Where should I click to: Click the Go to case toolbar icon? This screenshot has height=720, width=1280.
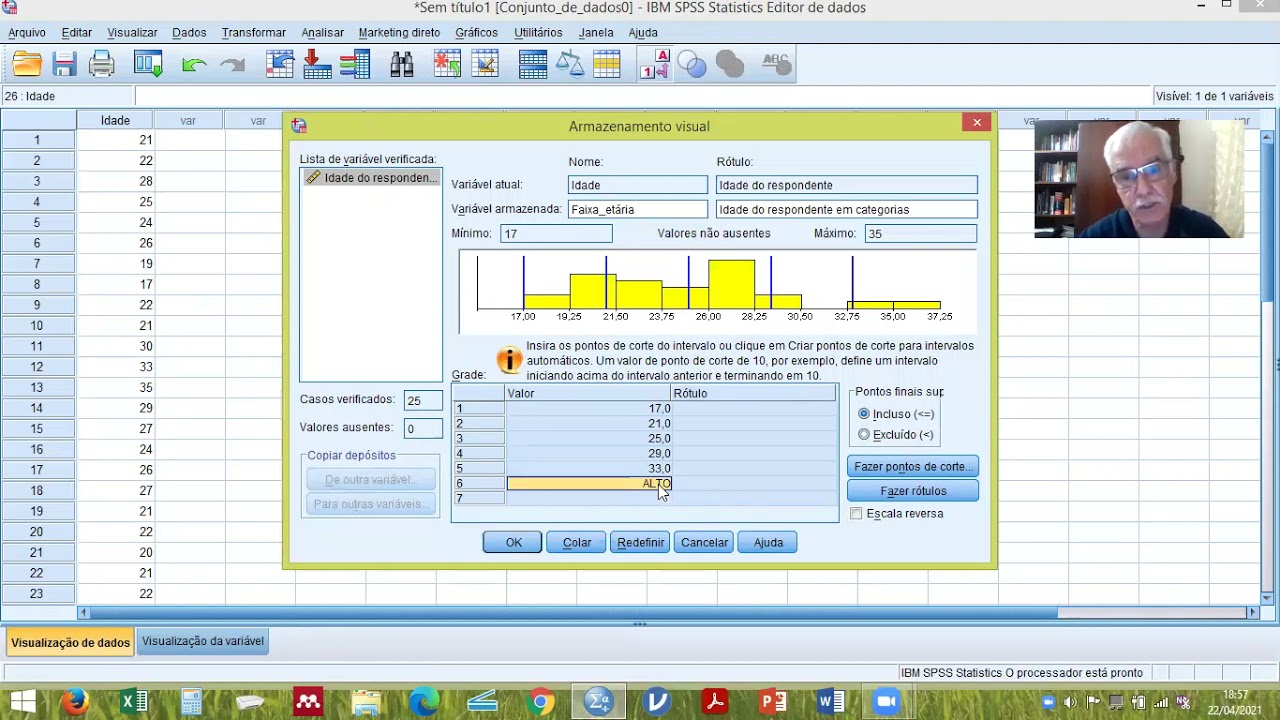point(280,65)
